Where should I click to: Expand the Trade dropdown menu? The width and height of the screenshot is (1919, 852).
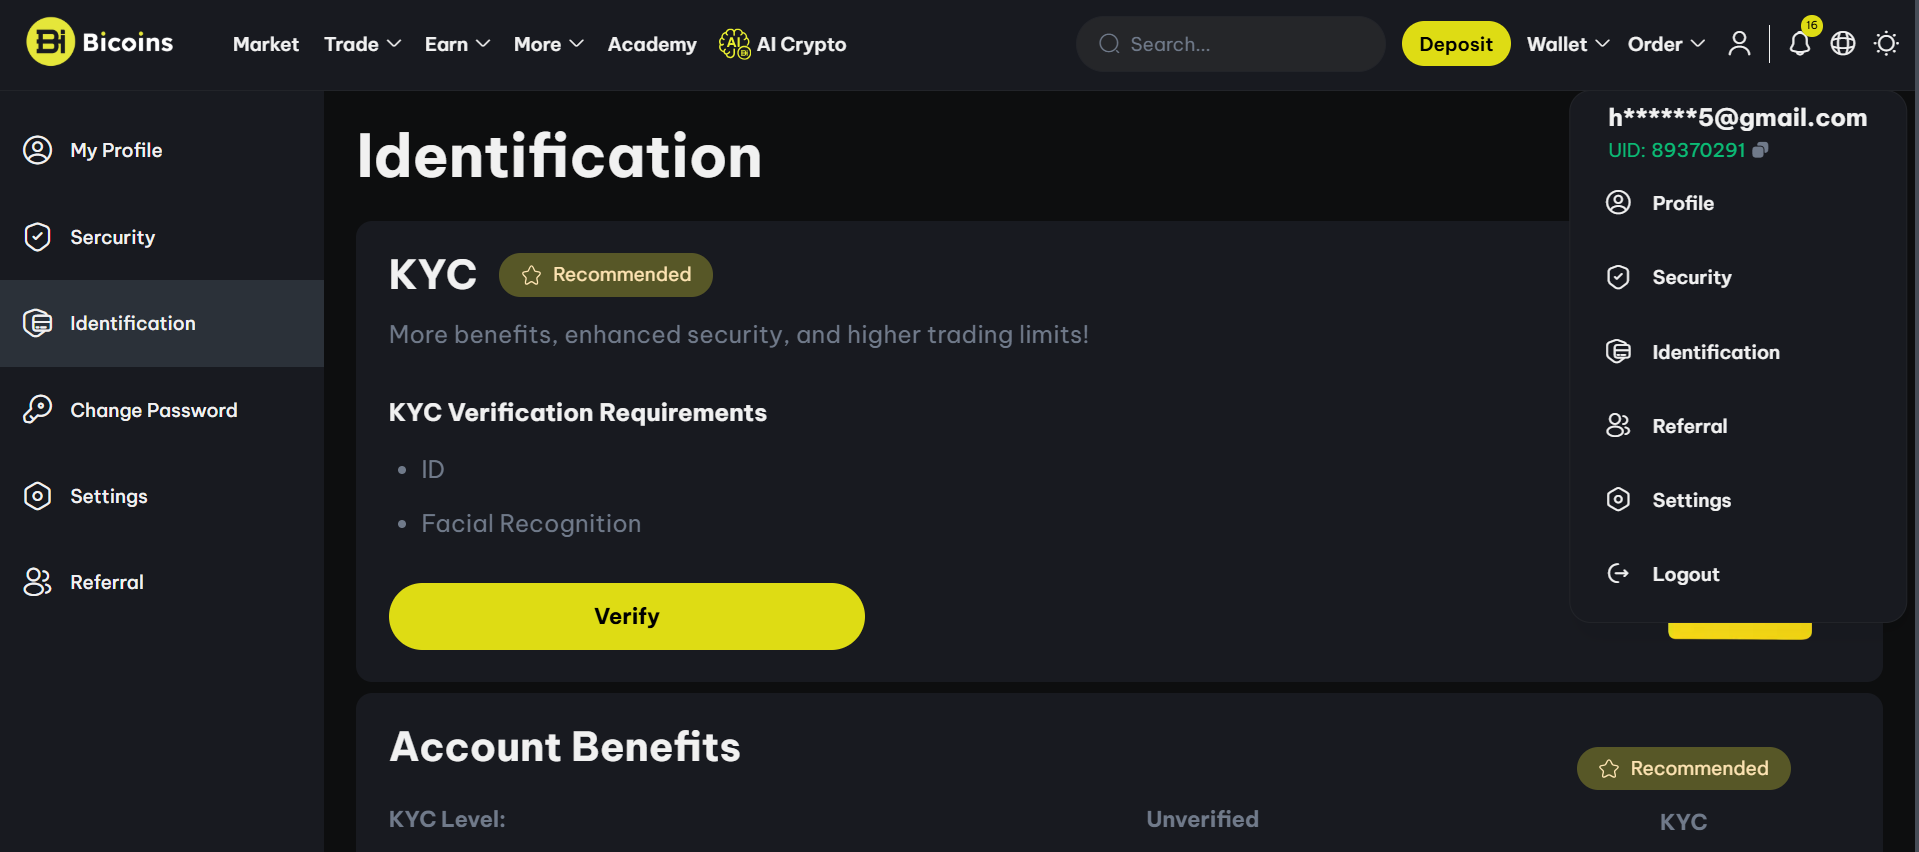tap(362, 44)
